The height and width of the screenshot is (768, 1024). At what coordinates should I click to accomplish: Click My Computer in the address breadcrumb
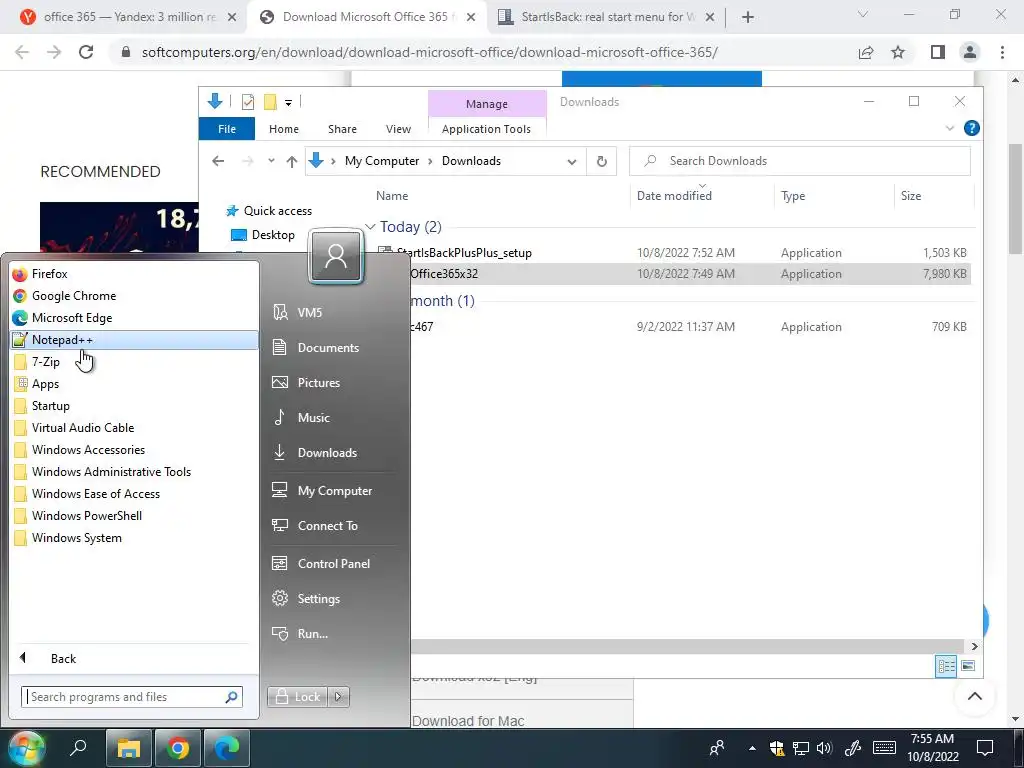[x=381, y=161]
